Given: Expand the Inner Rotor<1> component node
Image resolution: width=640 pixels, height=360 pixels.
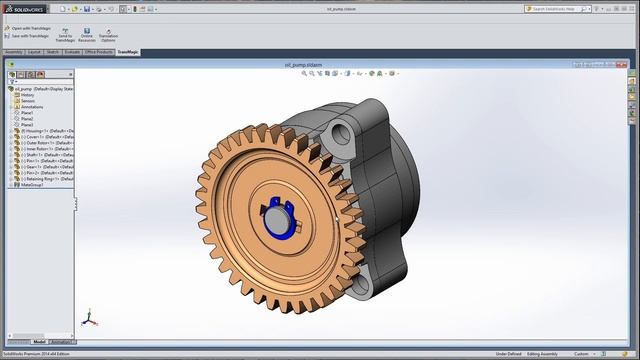Looking at the screenshot, I should coord(11,149).
